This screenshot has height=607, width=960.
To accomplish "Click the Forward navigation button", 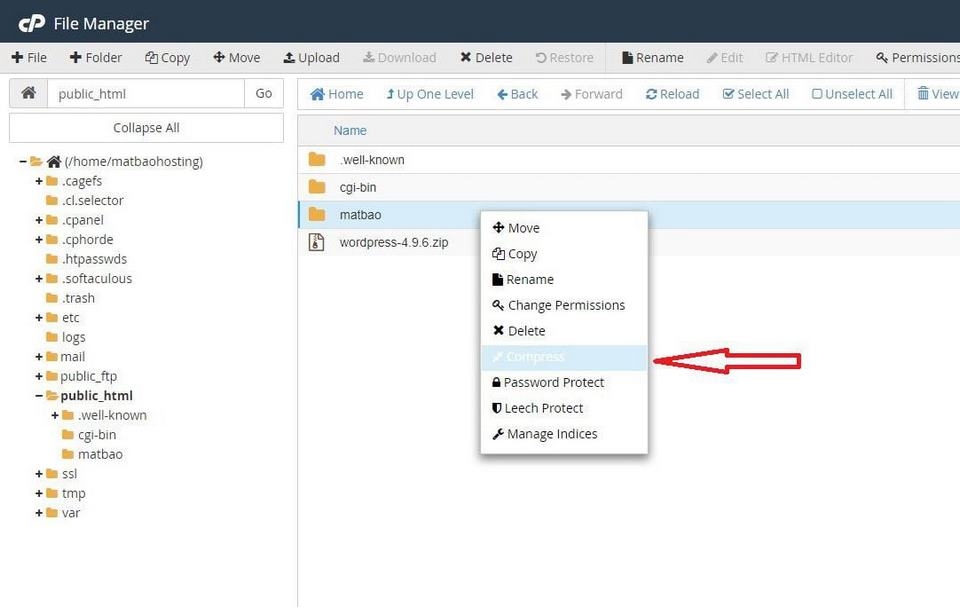I will coord(591,94).
